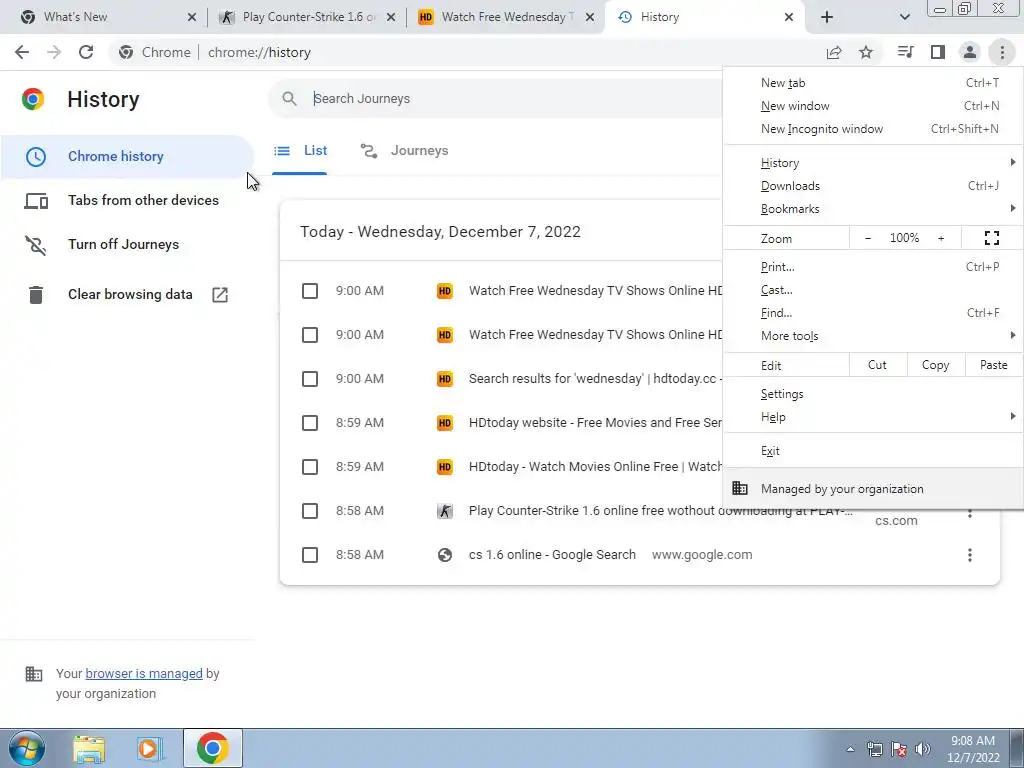Viewport: 1024px width, 768px height.
Task: Expand Bookmarks submenu in Chrome menu
Action: pyautogui.click(x=873, y=209)
